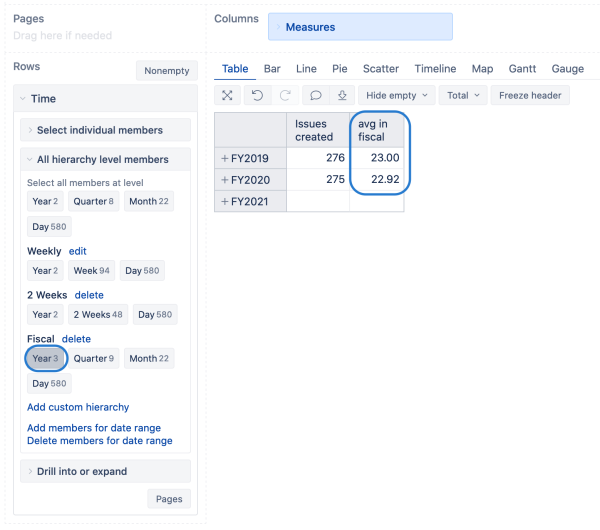Expand the FY2021 row plus icon
The image size is (600, 530).
tap(225, 201)
